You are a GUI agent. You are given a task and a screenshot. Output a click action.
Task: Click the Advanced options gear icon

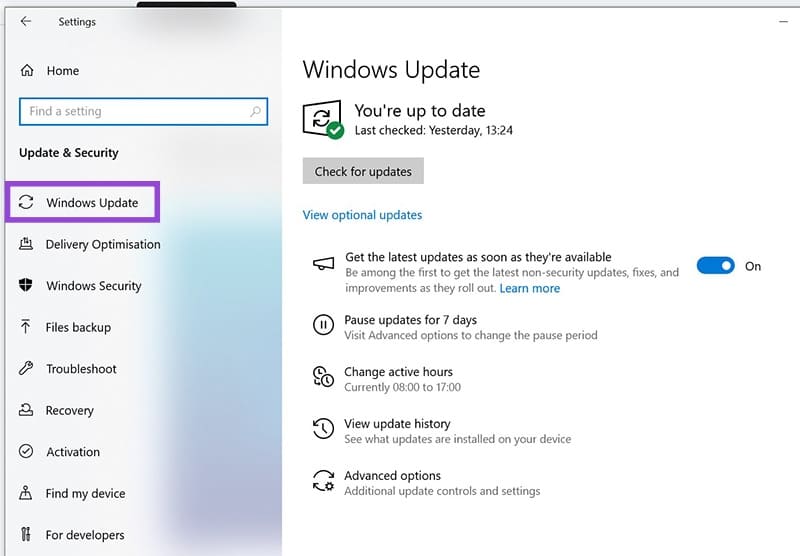(x=323, y=481)
